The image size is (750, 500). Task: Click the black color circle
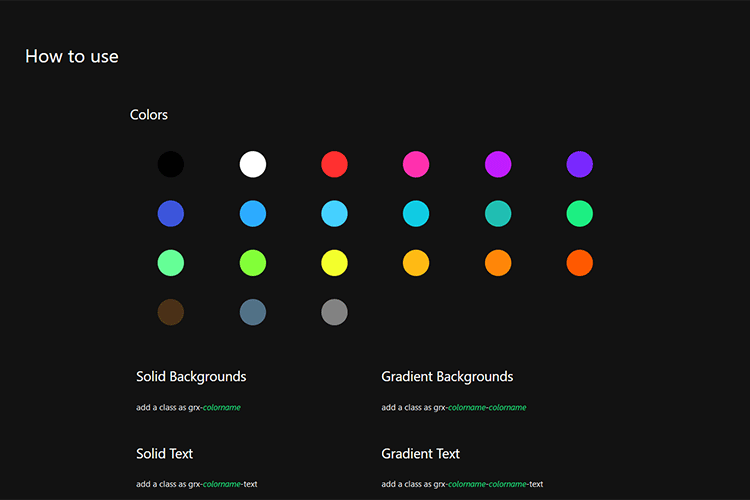click(171, 164)
